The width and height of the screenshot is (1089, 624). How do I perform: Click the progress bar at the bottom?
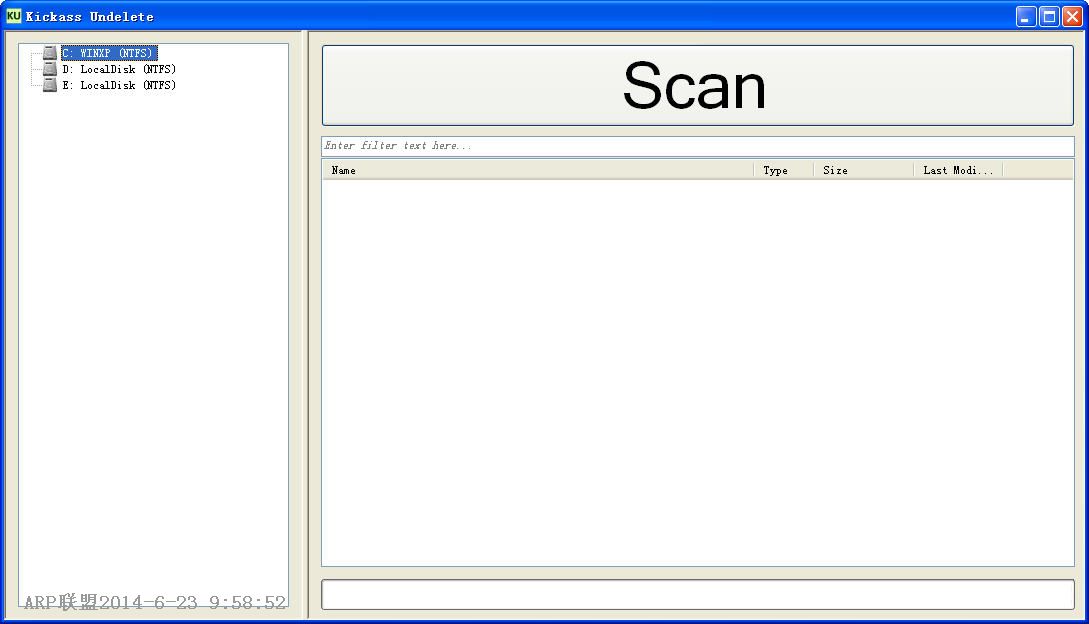click(697, 594)
